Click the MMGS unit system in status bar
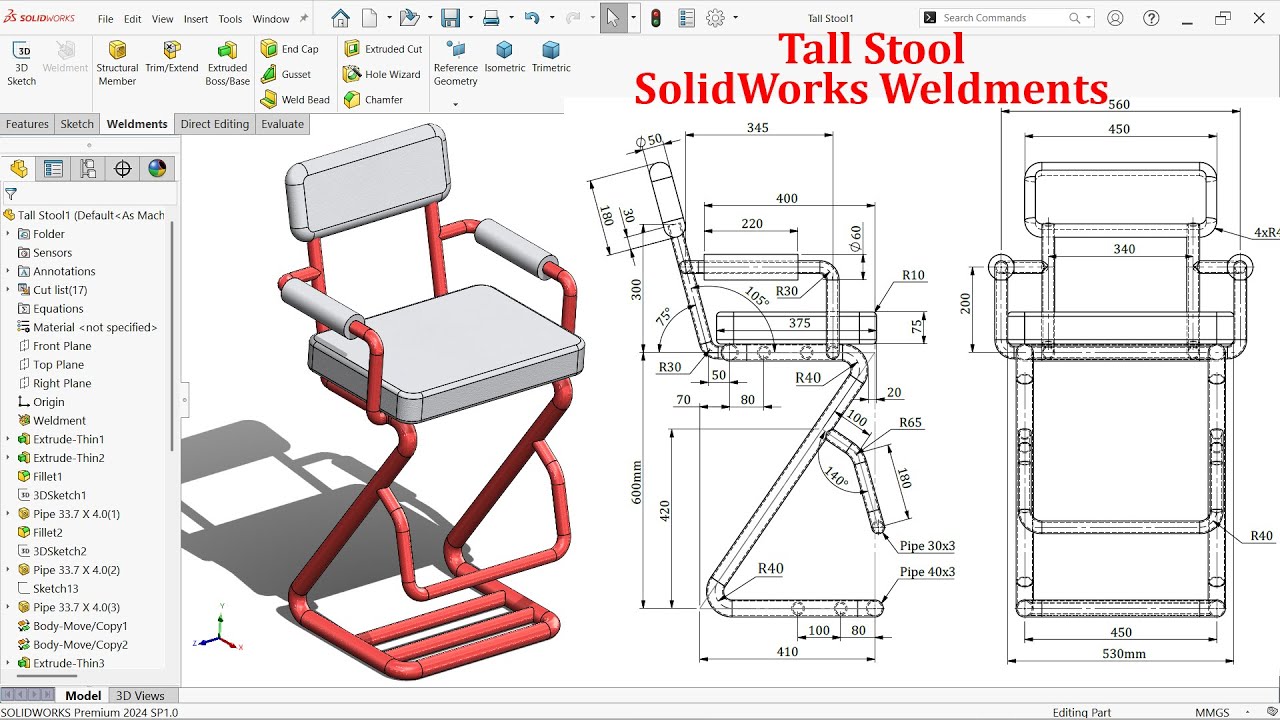 click(x=1212, y=712)
